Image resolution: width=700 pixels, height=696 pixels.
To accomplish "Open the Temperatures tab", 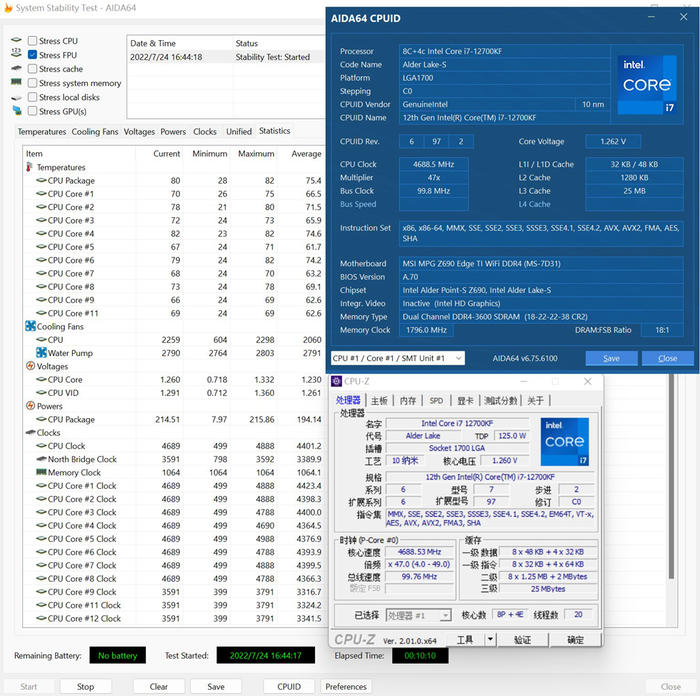I will pos(42,132).
